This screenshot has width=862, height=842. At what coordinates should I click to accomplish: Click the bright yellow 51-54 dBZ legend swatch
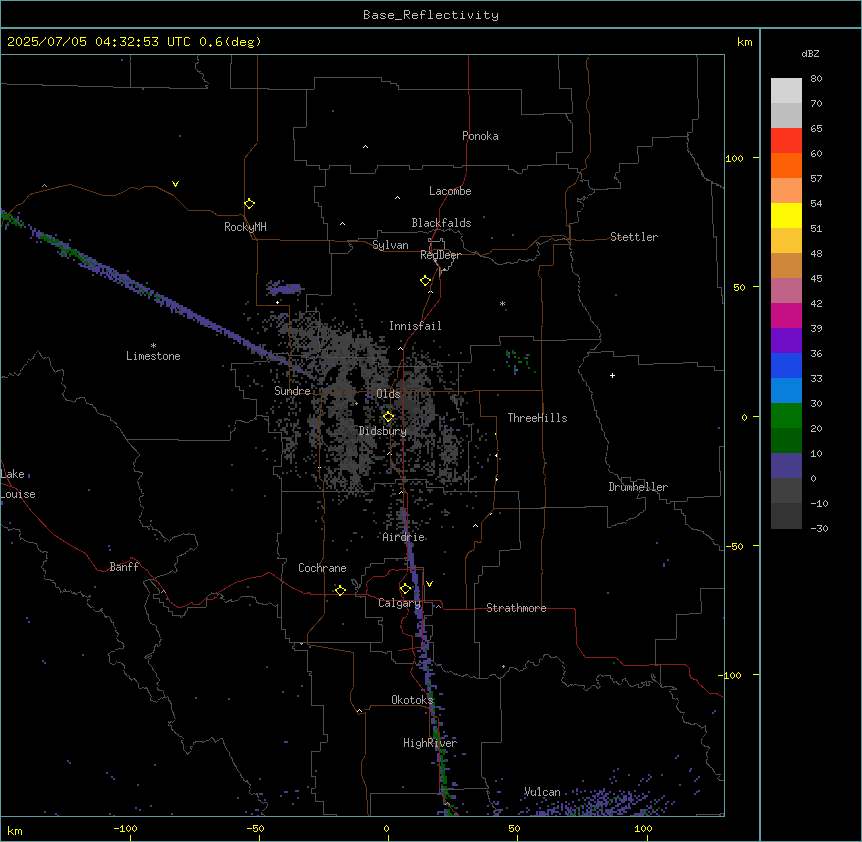coord(786,215)
